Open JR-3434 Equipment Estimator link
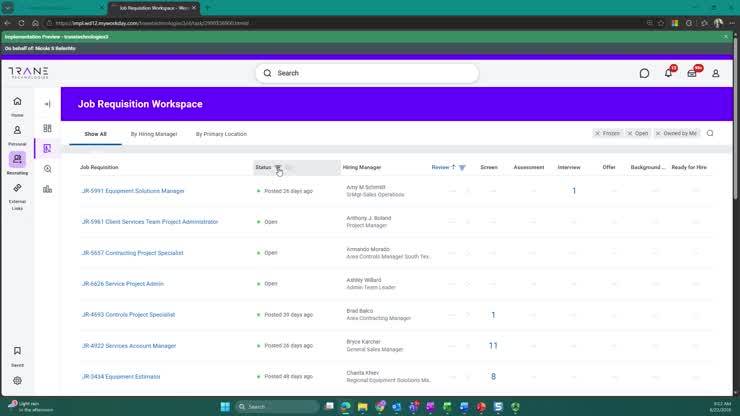Screen dimensions: 740x416 tap(121, 377)
